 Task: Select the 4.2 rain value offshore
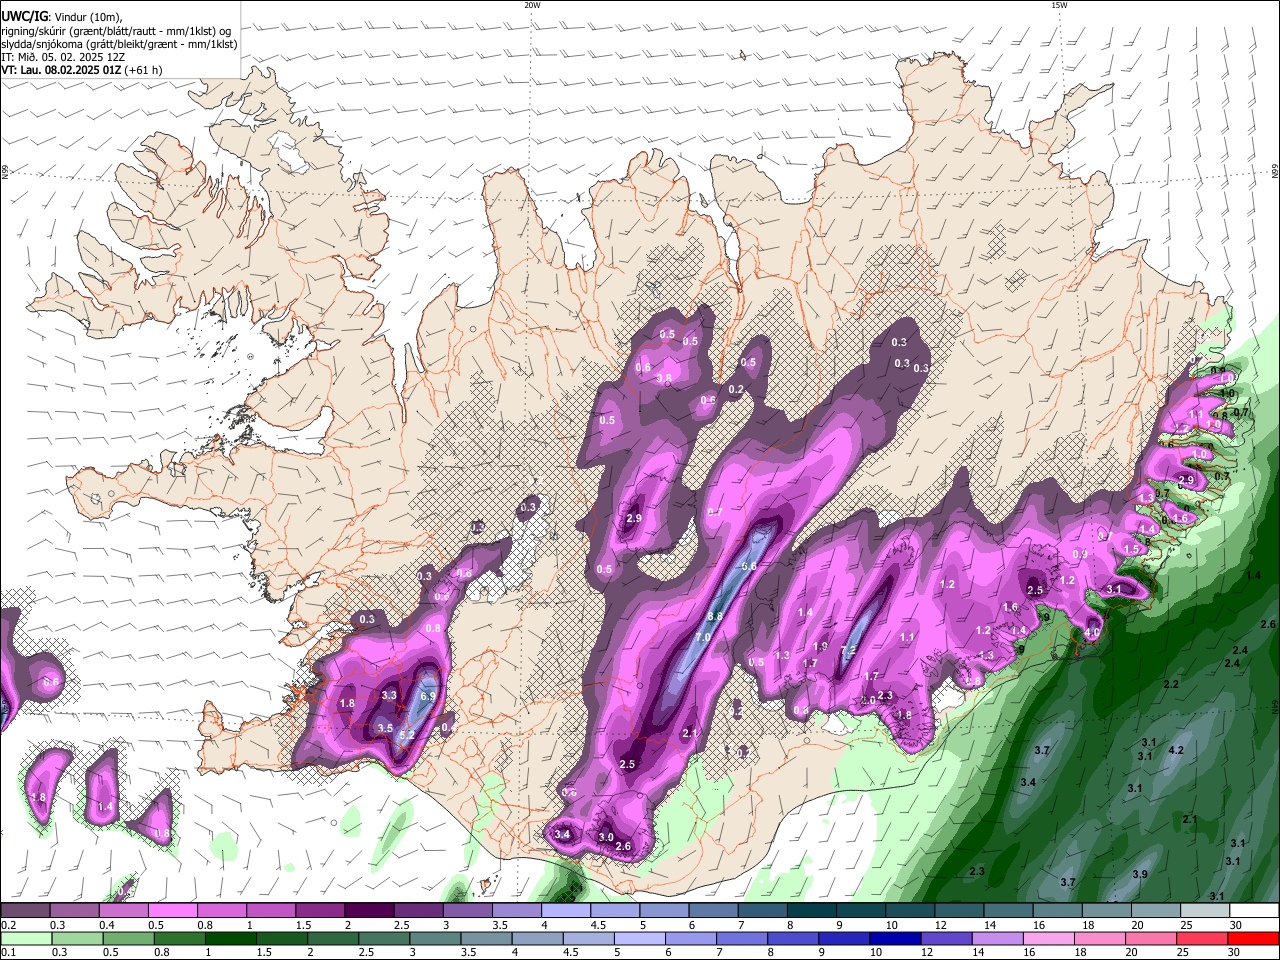(x=1176, y=750)
